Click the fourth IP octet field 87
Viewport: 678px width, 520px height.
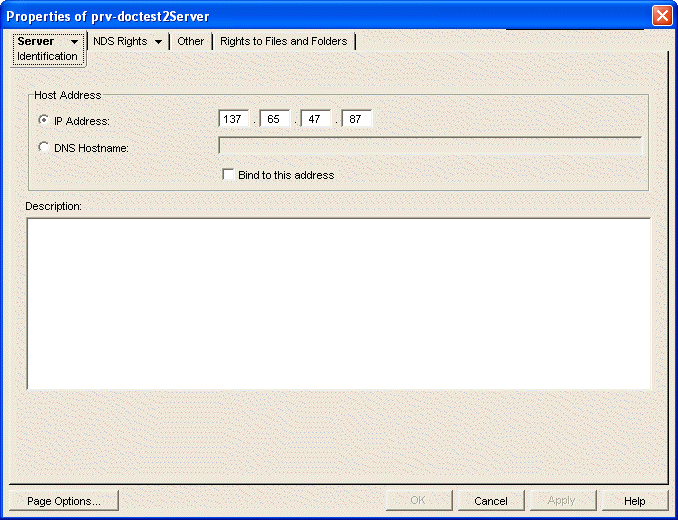(x=357, y=119)
